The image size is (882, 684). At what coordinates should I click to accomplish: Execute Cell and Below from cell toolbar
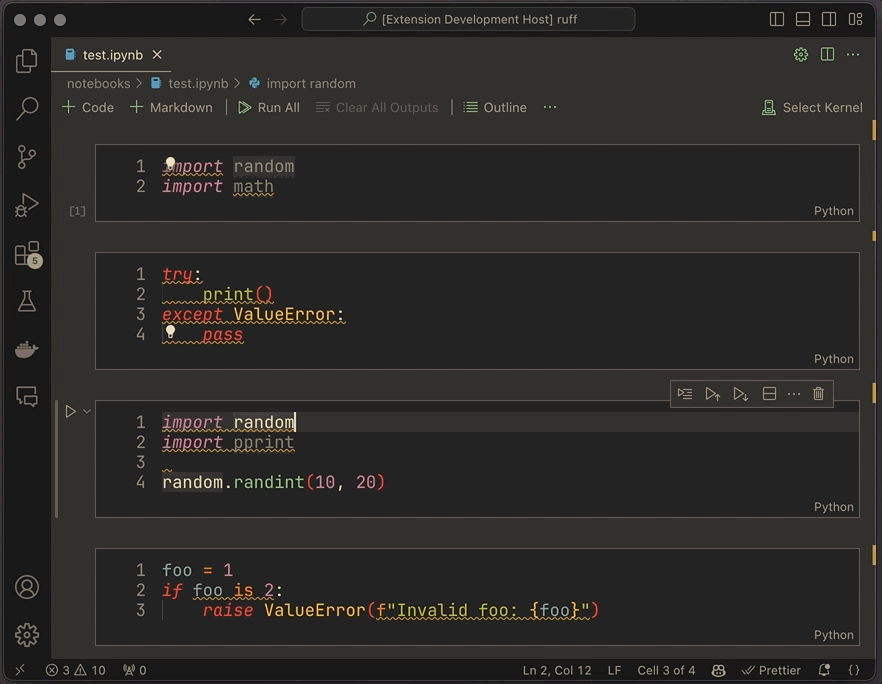tap(740, 394)
